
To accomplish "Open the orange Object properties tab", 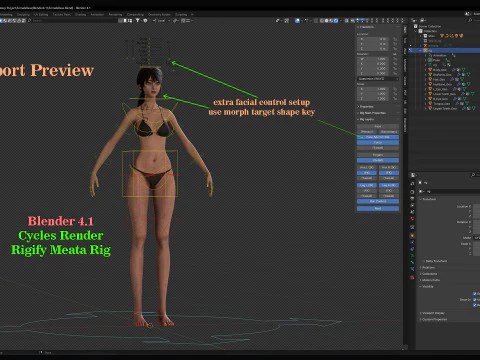I will (x=412, y=236).
